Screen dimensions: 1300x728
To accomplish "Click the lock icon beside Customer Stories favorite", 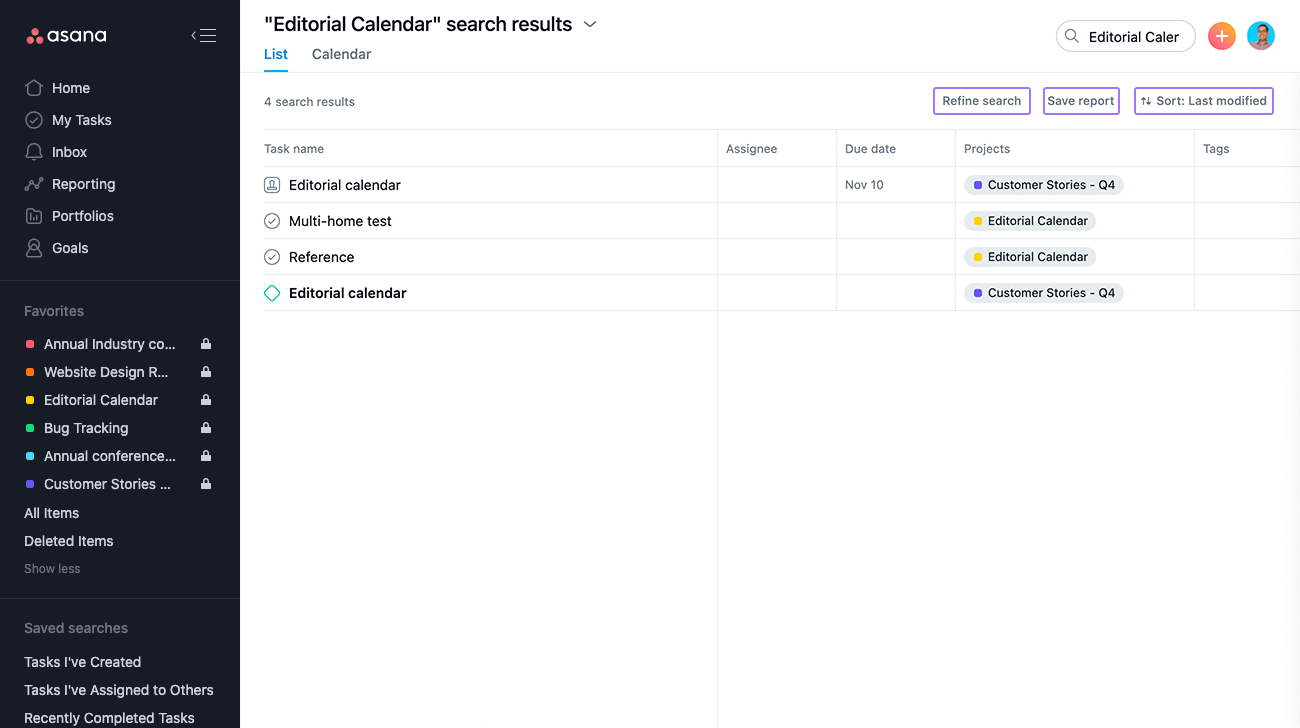I will (206, 484).
